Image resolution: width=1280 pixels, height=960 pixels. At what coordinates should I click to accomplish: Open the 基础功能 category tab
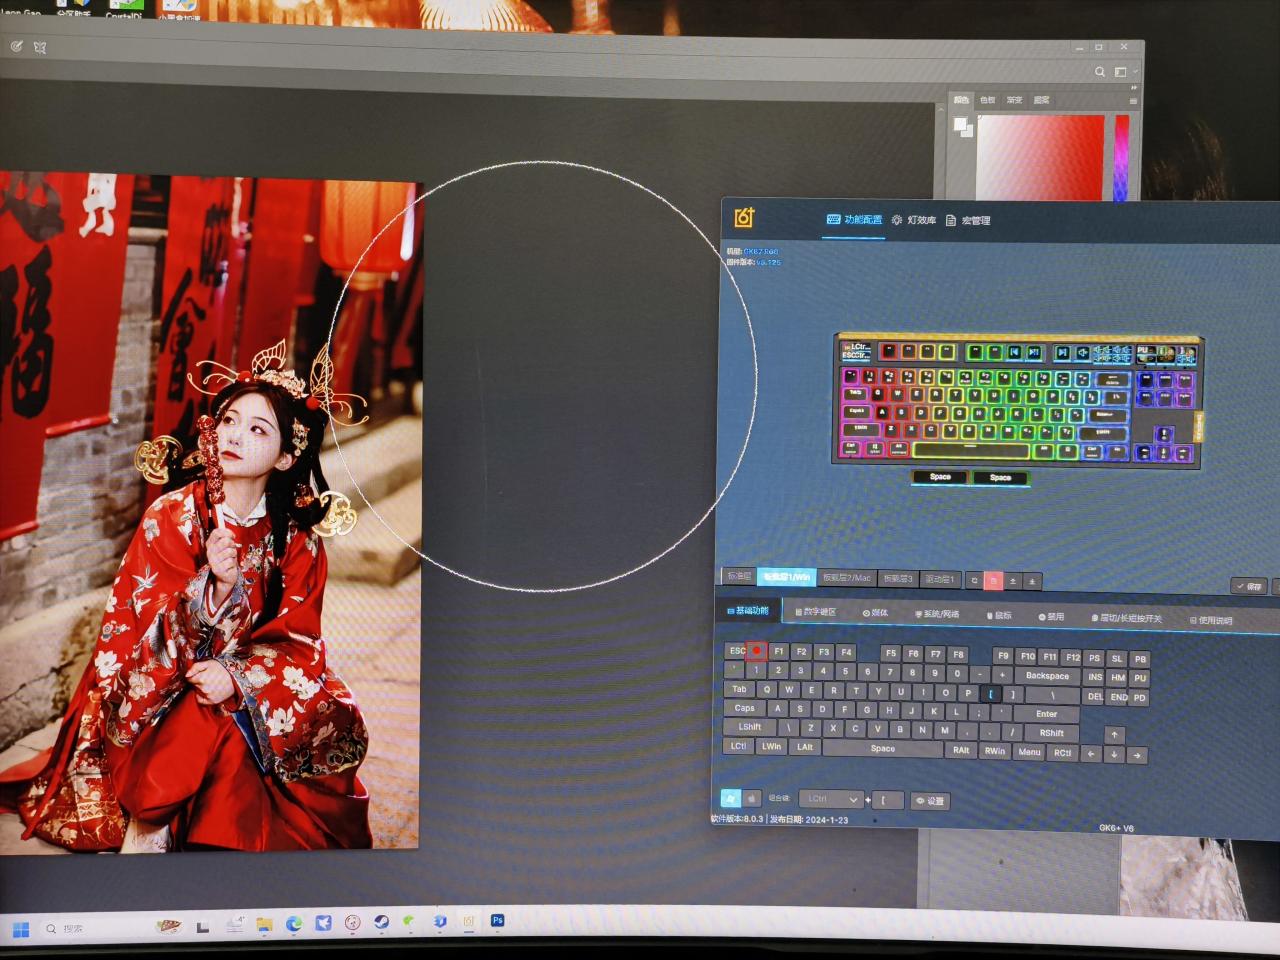748,610
